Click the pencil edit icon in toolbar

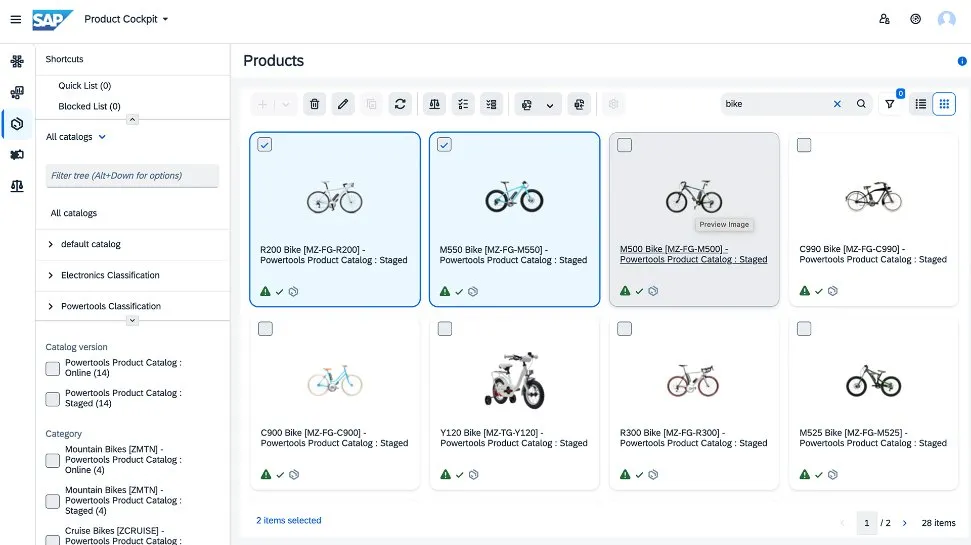pos(343,104)
